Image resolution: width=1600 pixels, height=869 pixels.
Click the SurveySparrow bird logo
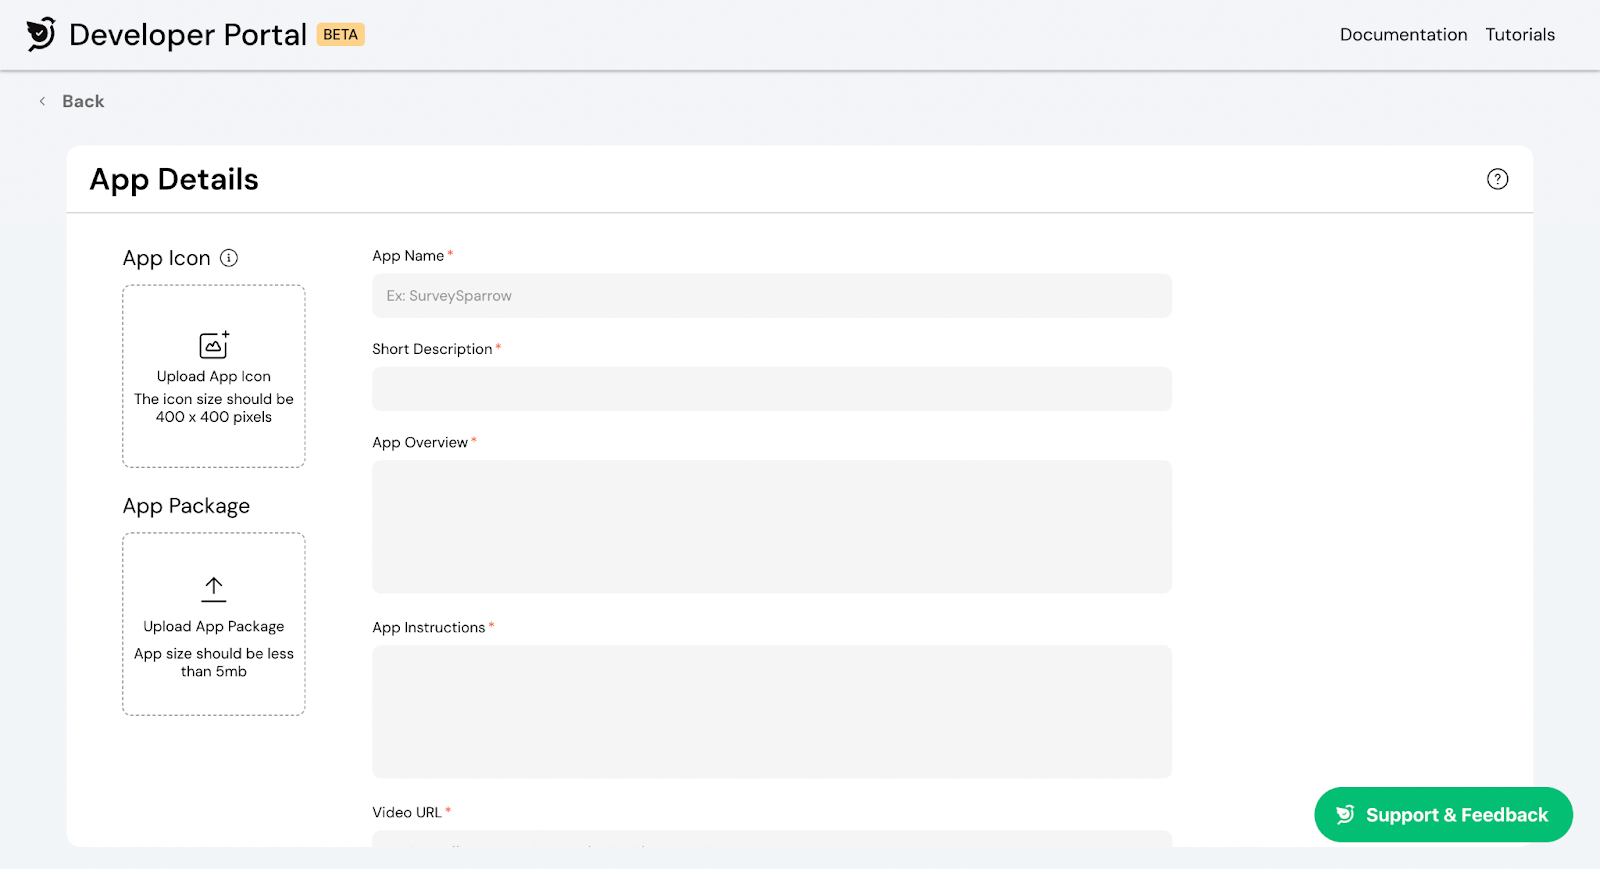tap(41, 34)
